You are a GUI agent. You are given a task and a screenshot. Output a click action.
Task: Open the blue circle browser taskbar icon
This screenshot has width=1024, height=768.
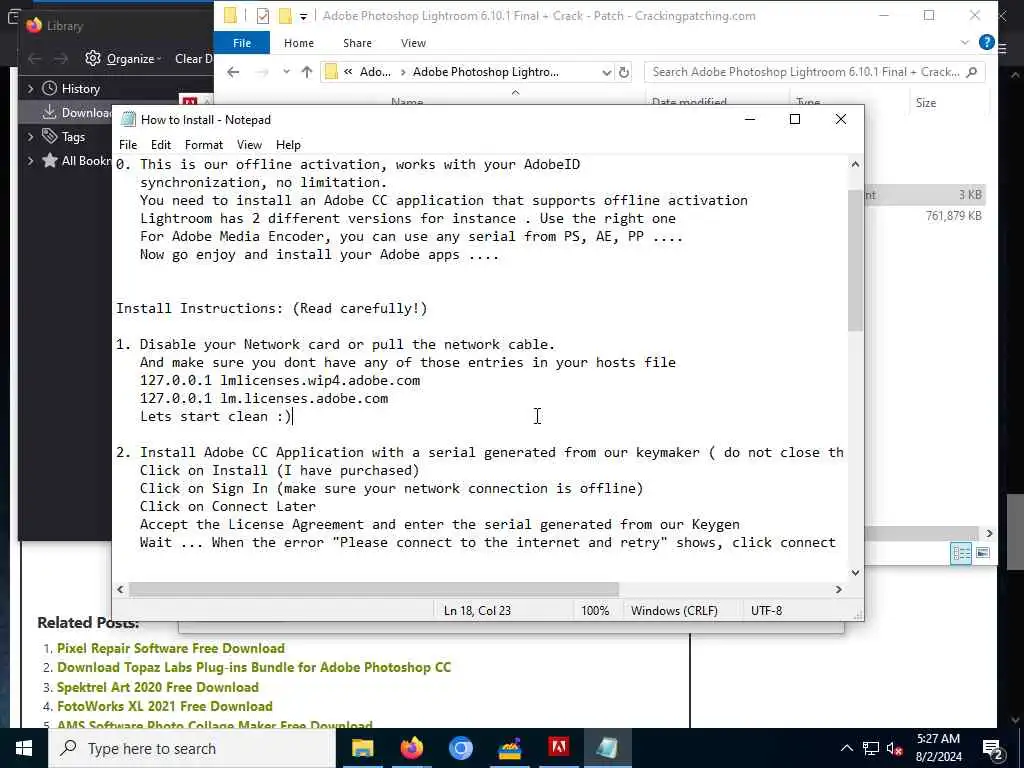(460, 748)
